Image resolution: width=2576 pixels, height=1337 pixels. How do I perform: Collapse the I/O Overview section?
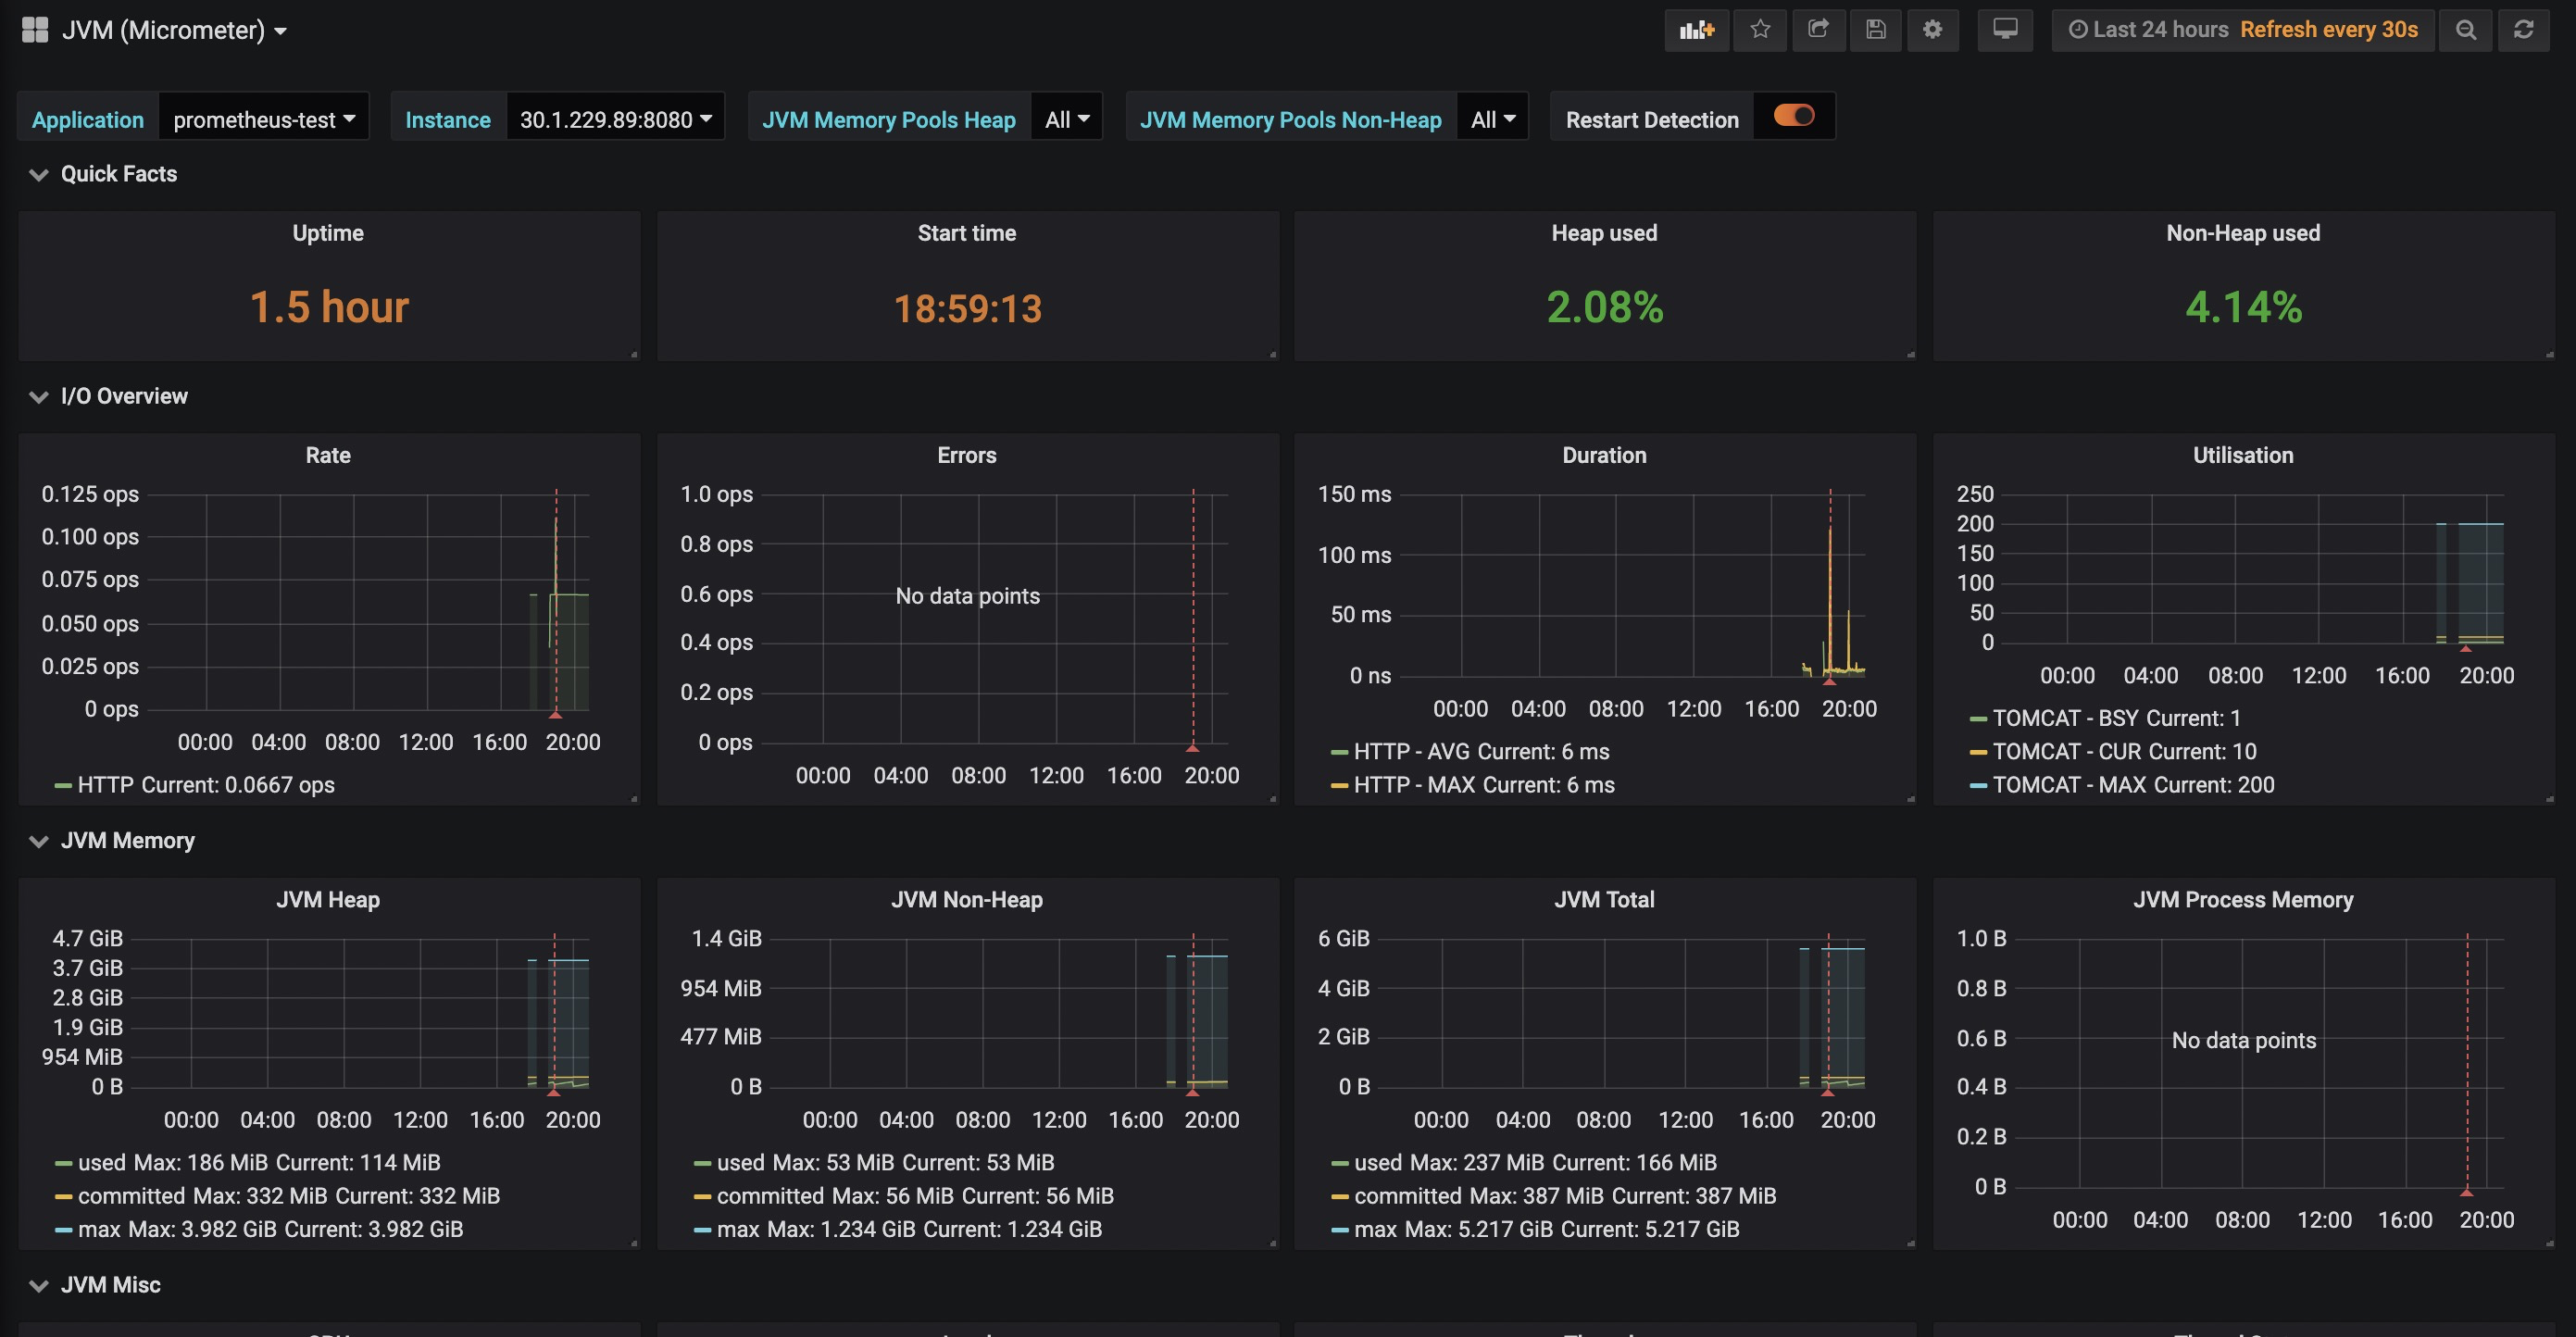[x=39, y=396]
